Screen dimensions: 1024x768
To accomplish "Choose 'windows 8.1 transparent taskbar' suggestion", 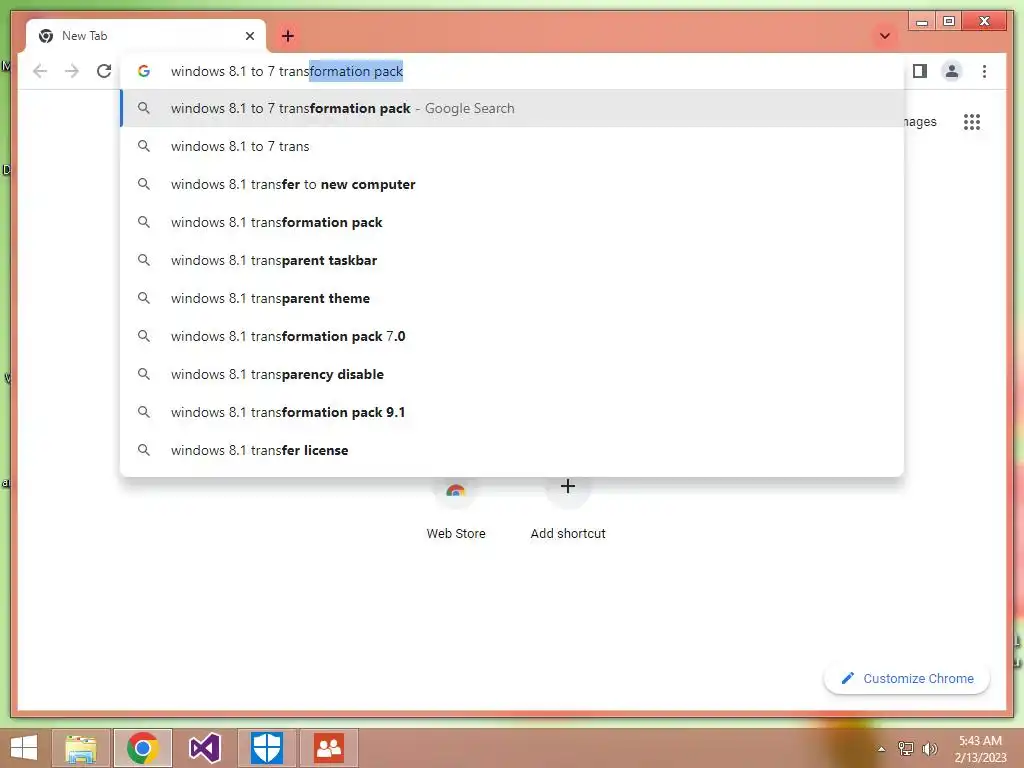I will pos(512,260).
